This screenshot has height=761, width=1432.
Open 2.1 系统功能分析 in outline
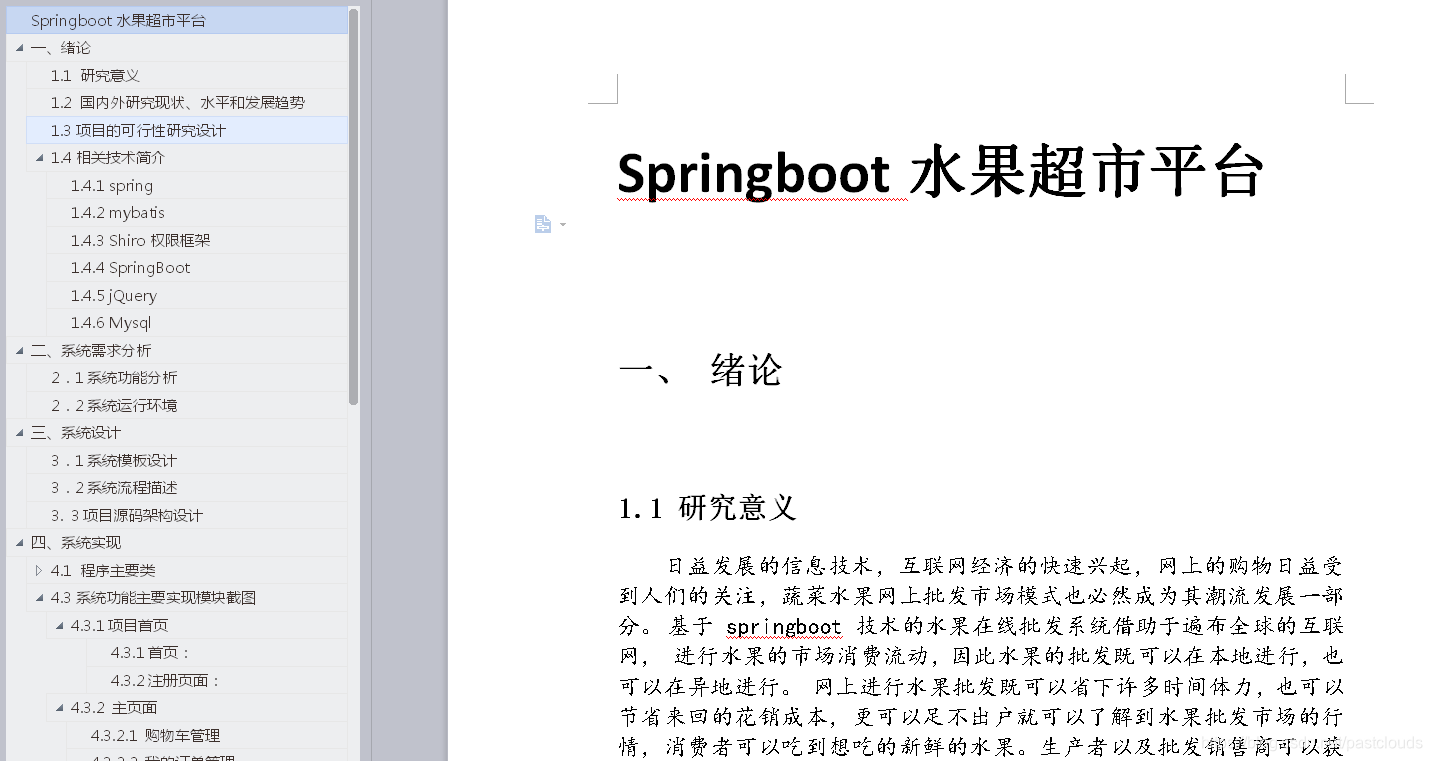pyautogui.click(x=187, y=378)
